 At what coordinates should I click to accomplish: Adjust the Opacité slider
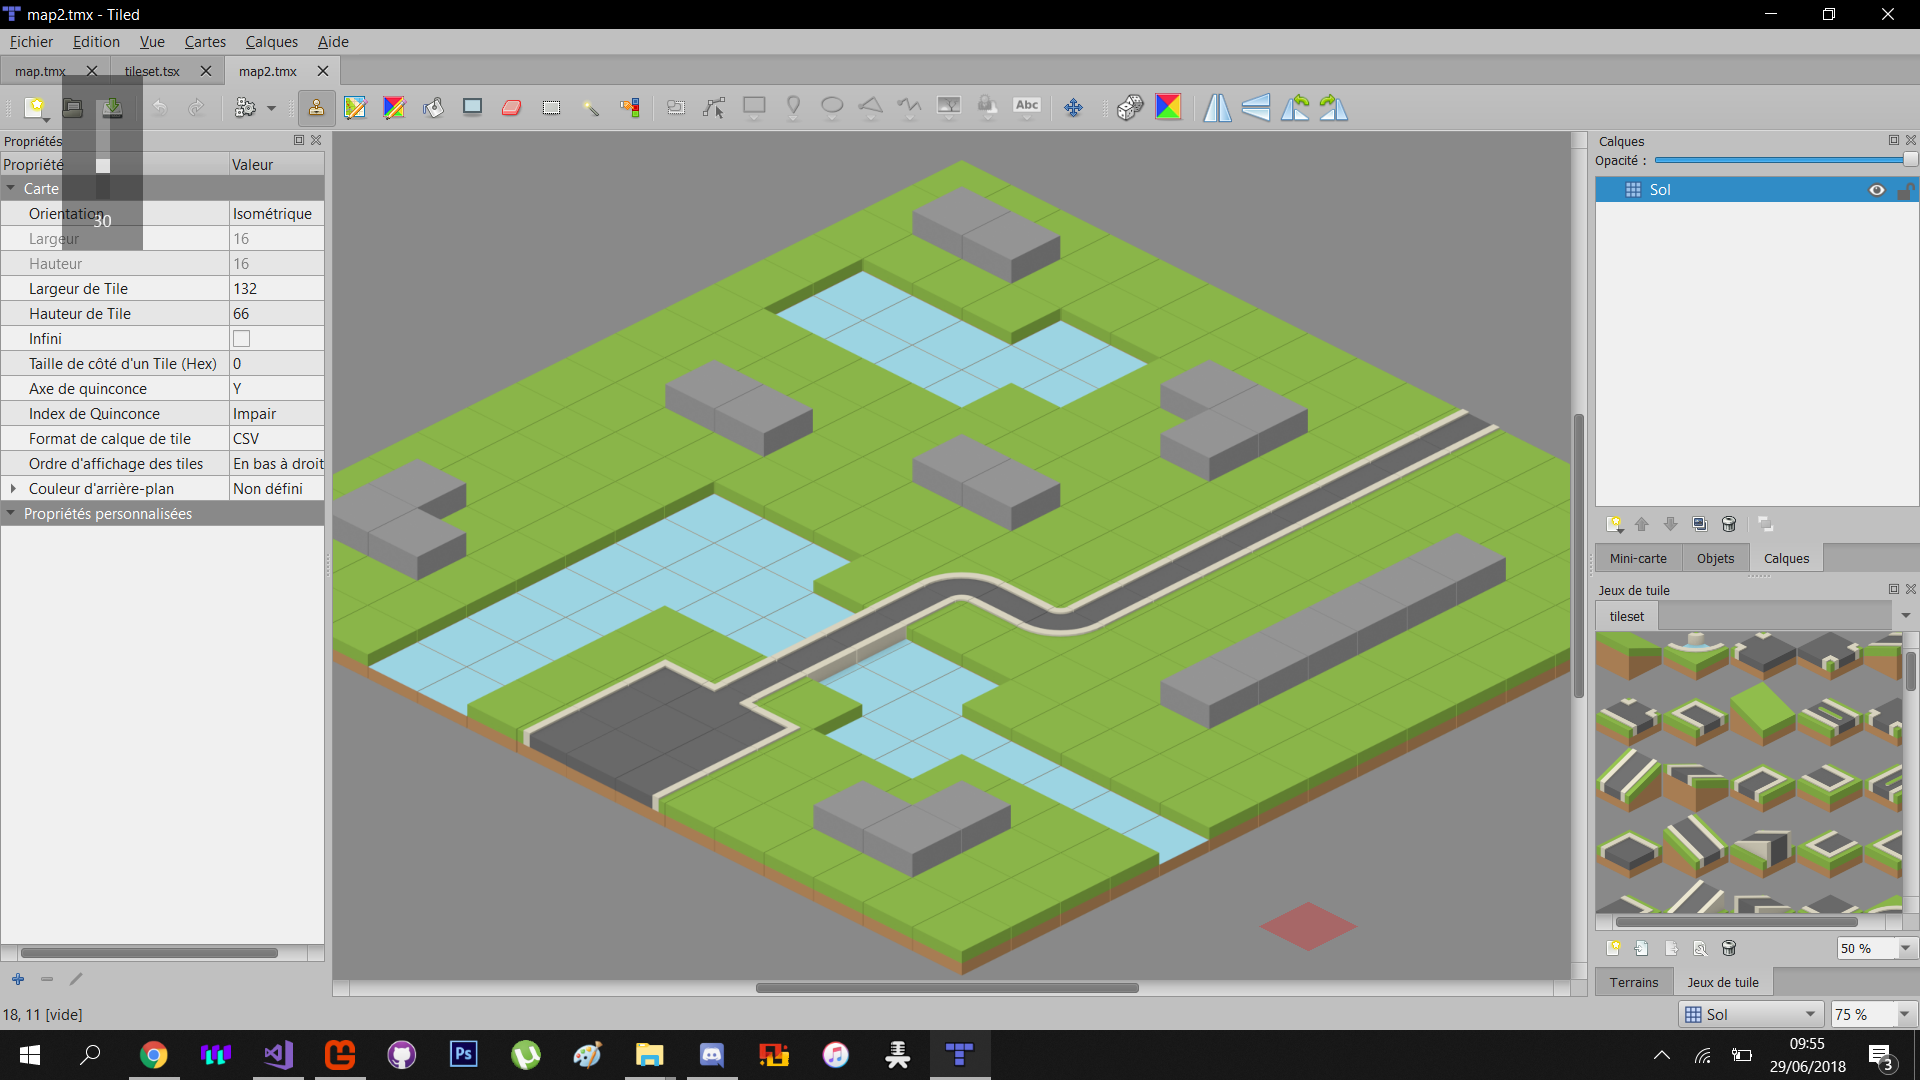[1785, 160]
